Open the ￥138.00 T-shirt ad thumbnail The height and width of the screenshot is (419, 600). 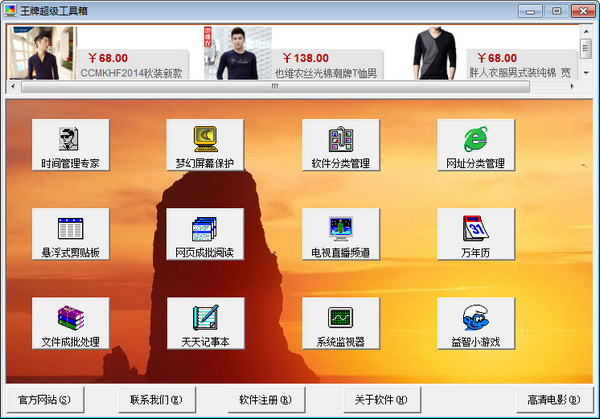point(238,53)
